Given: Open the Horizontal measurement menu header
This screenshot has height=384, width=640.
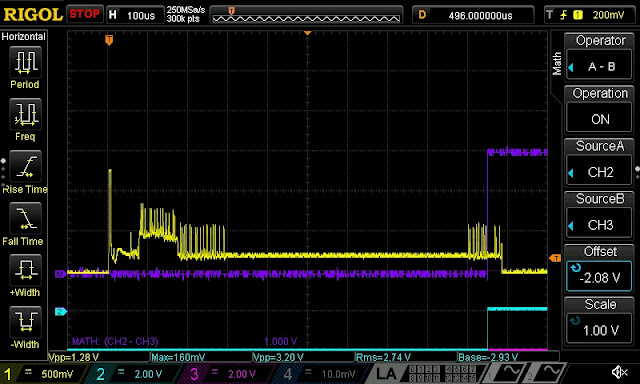Looking at the screenshot, I should pyautogui.click(x=24, y=37).
